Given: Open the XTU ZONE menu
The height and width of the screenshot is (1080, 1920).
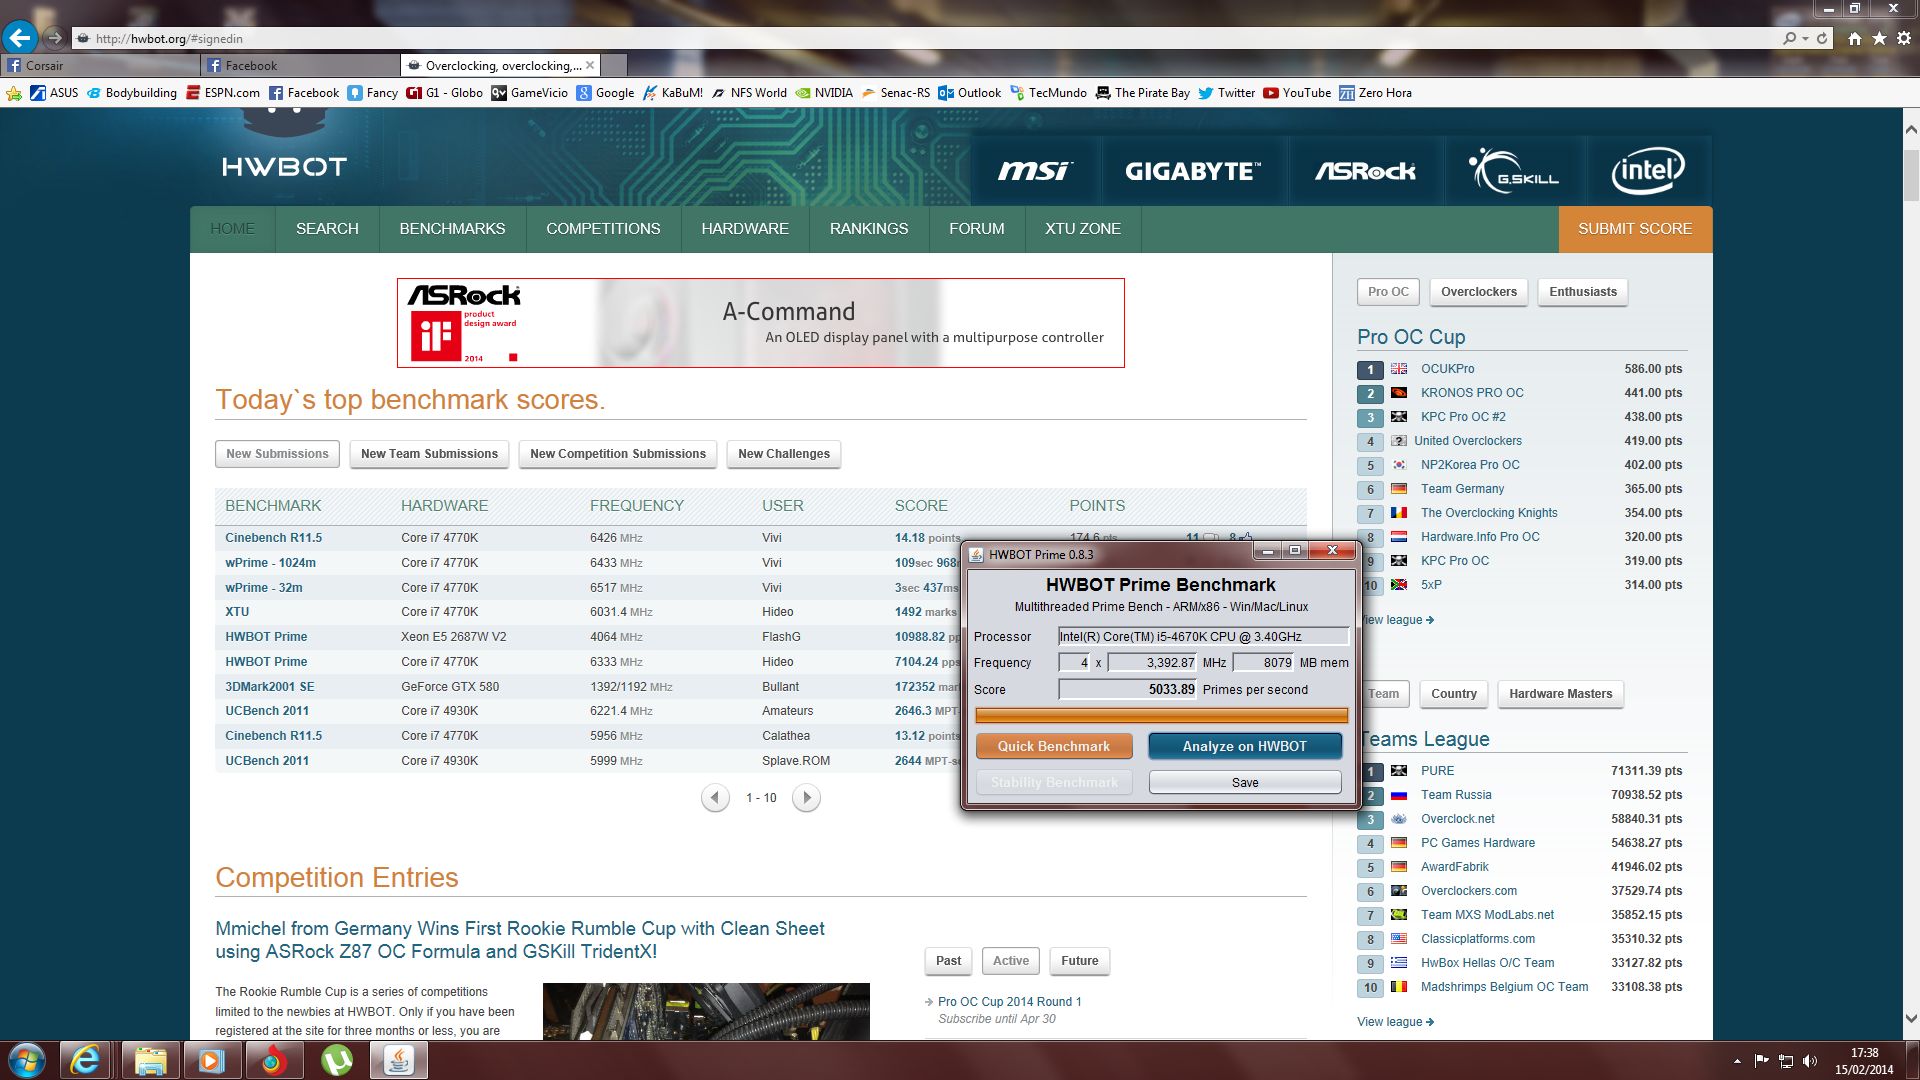Looking at the screenshot, I should [1083, 229].
